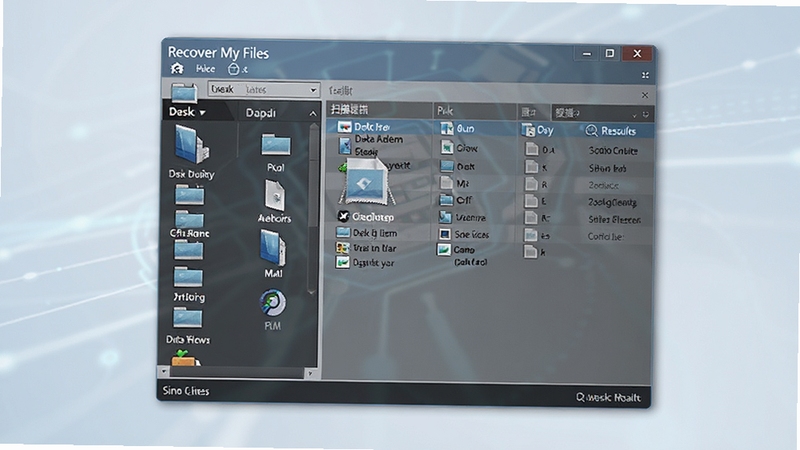Click the picture icon beside Cano
Screen dimensions: 800x450
[x=444, y=249]
